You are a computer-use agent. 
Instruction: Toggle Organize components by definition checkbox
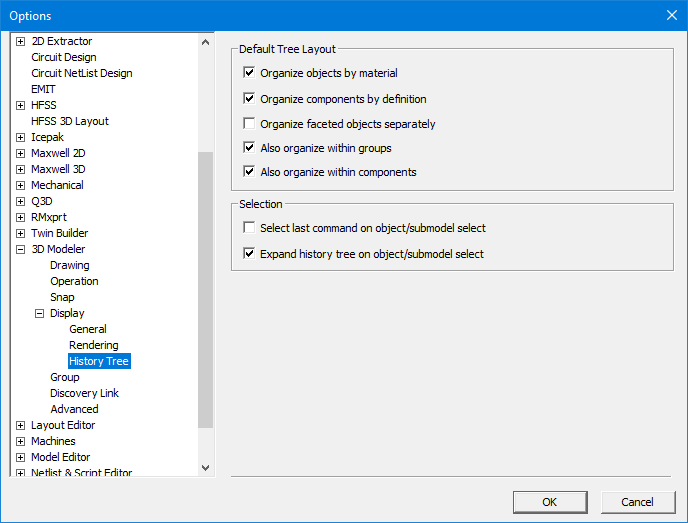pyautogui.click(x=249, y=98)
